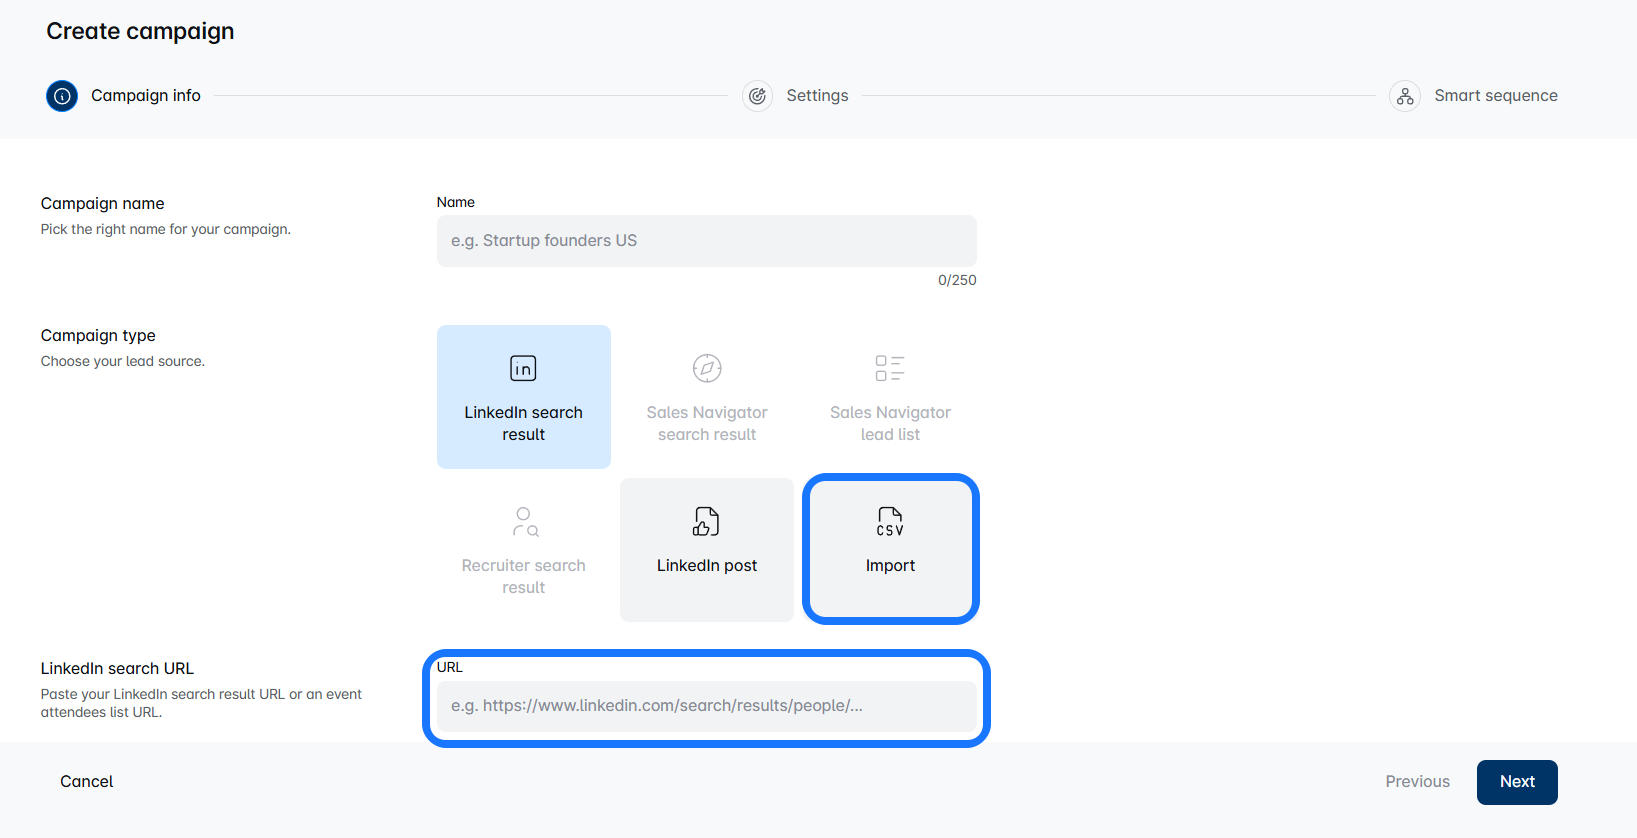Open the Campaign info step label
Image resolution: width=1637 pixels, height=838 pixels.
[x=146, y=96]
